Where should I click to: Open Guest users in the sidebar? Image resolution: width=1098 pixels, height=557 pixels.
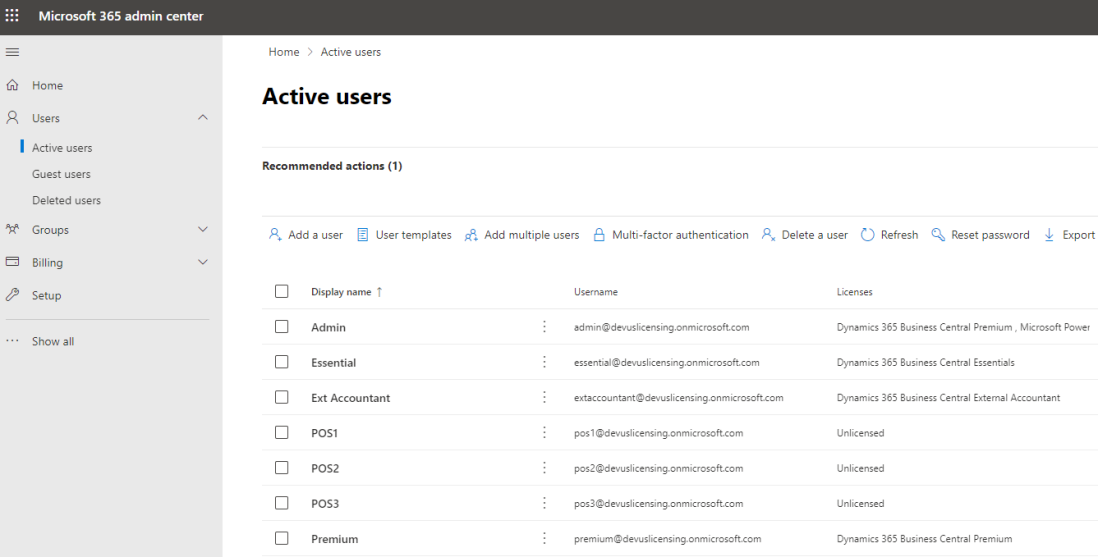(x=61, y=174)
